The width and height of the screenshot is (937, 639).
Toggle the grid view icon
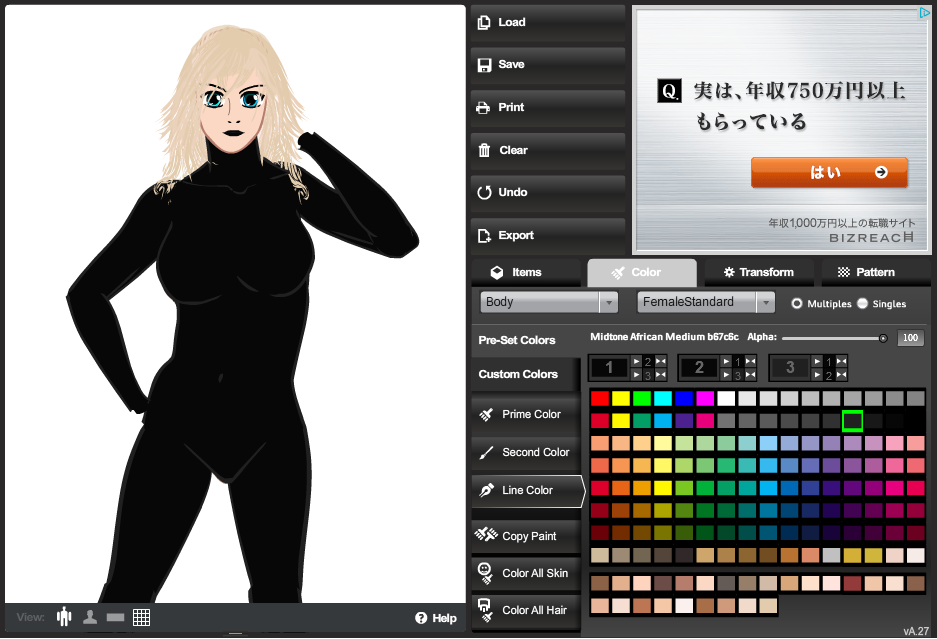point(141,617)
